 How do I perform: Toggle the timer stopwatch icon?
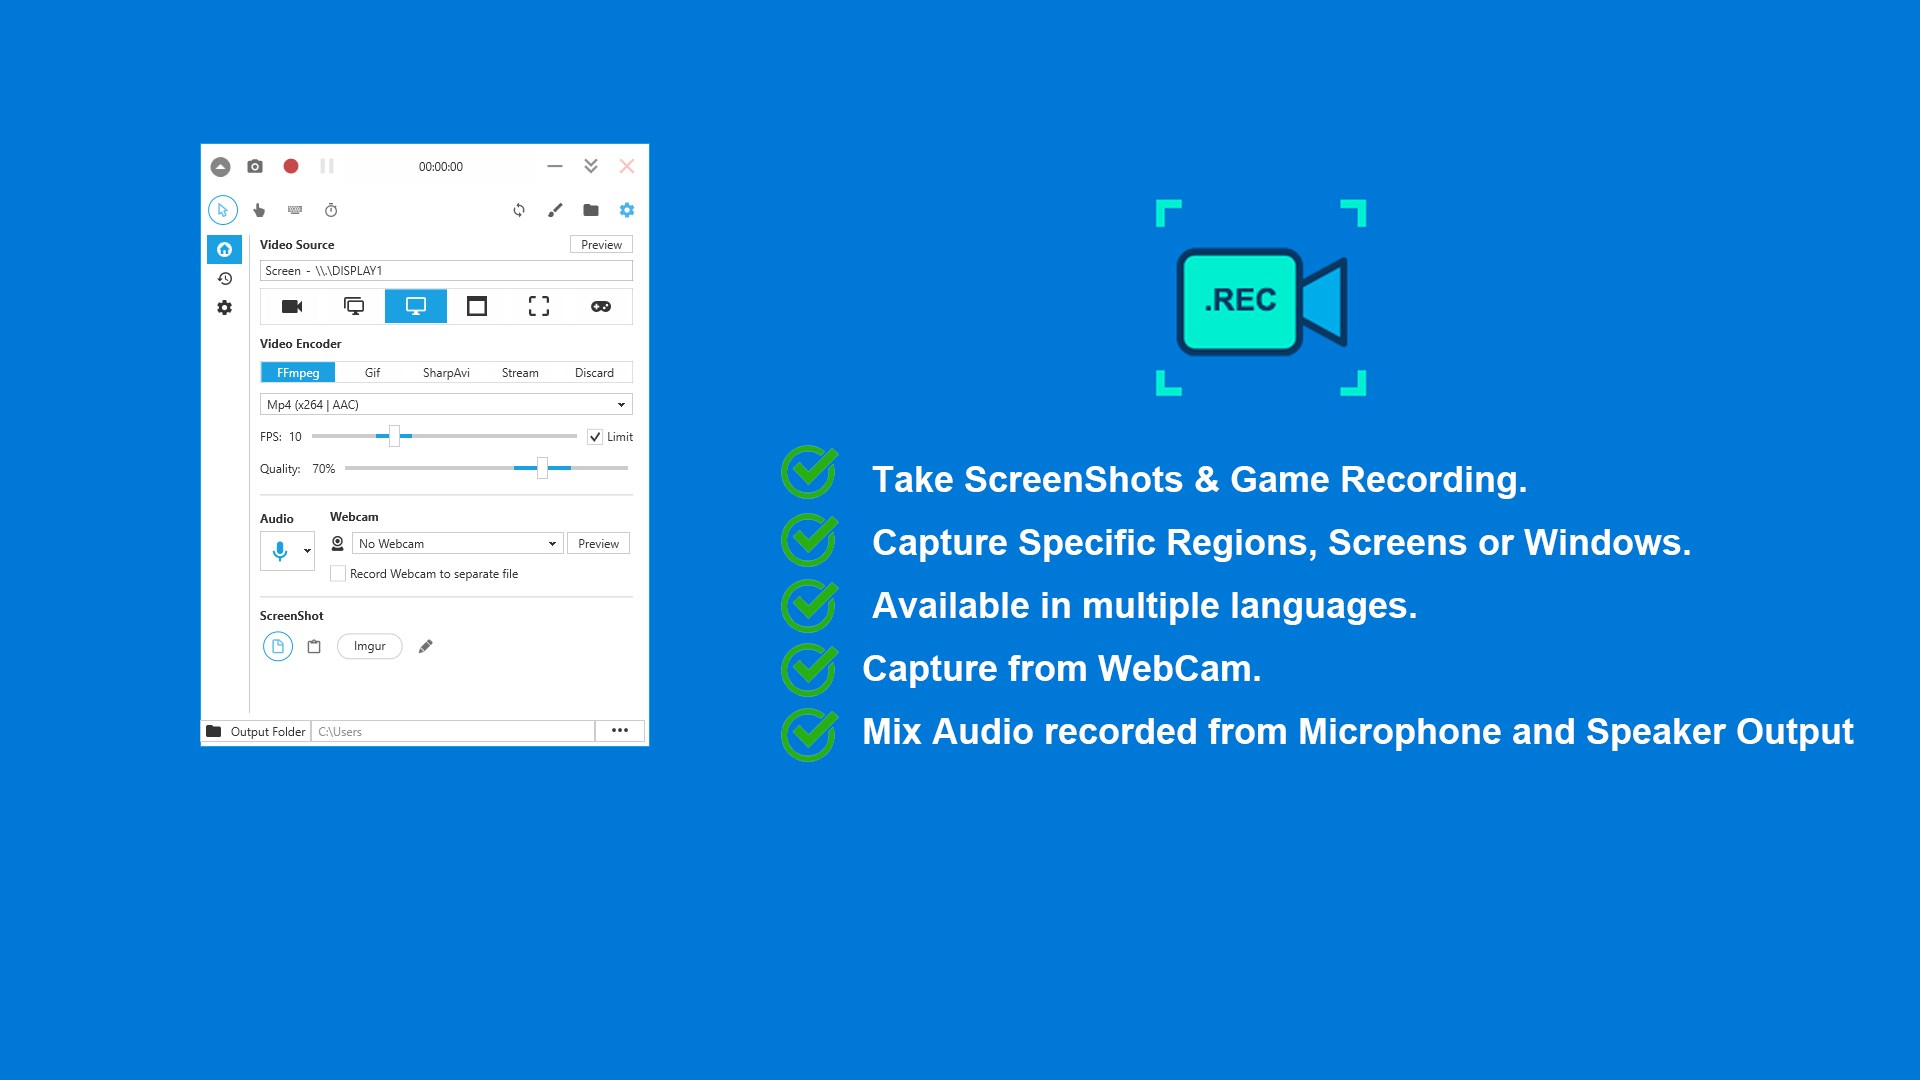point(331,210)
